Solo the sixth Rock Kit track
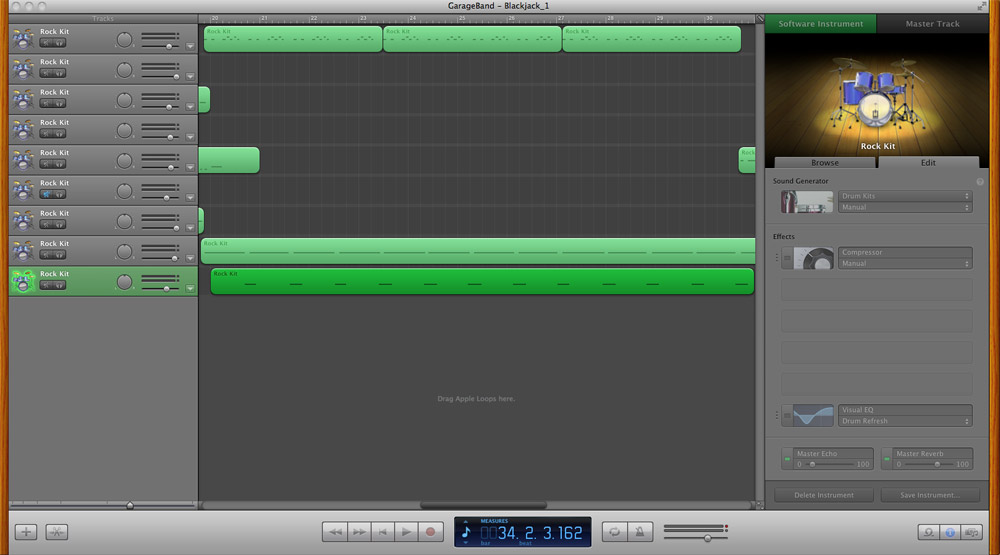 [59, 195]
